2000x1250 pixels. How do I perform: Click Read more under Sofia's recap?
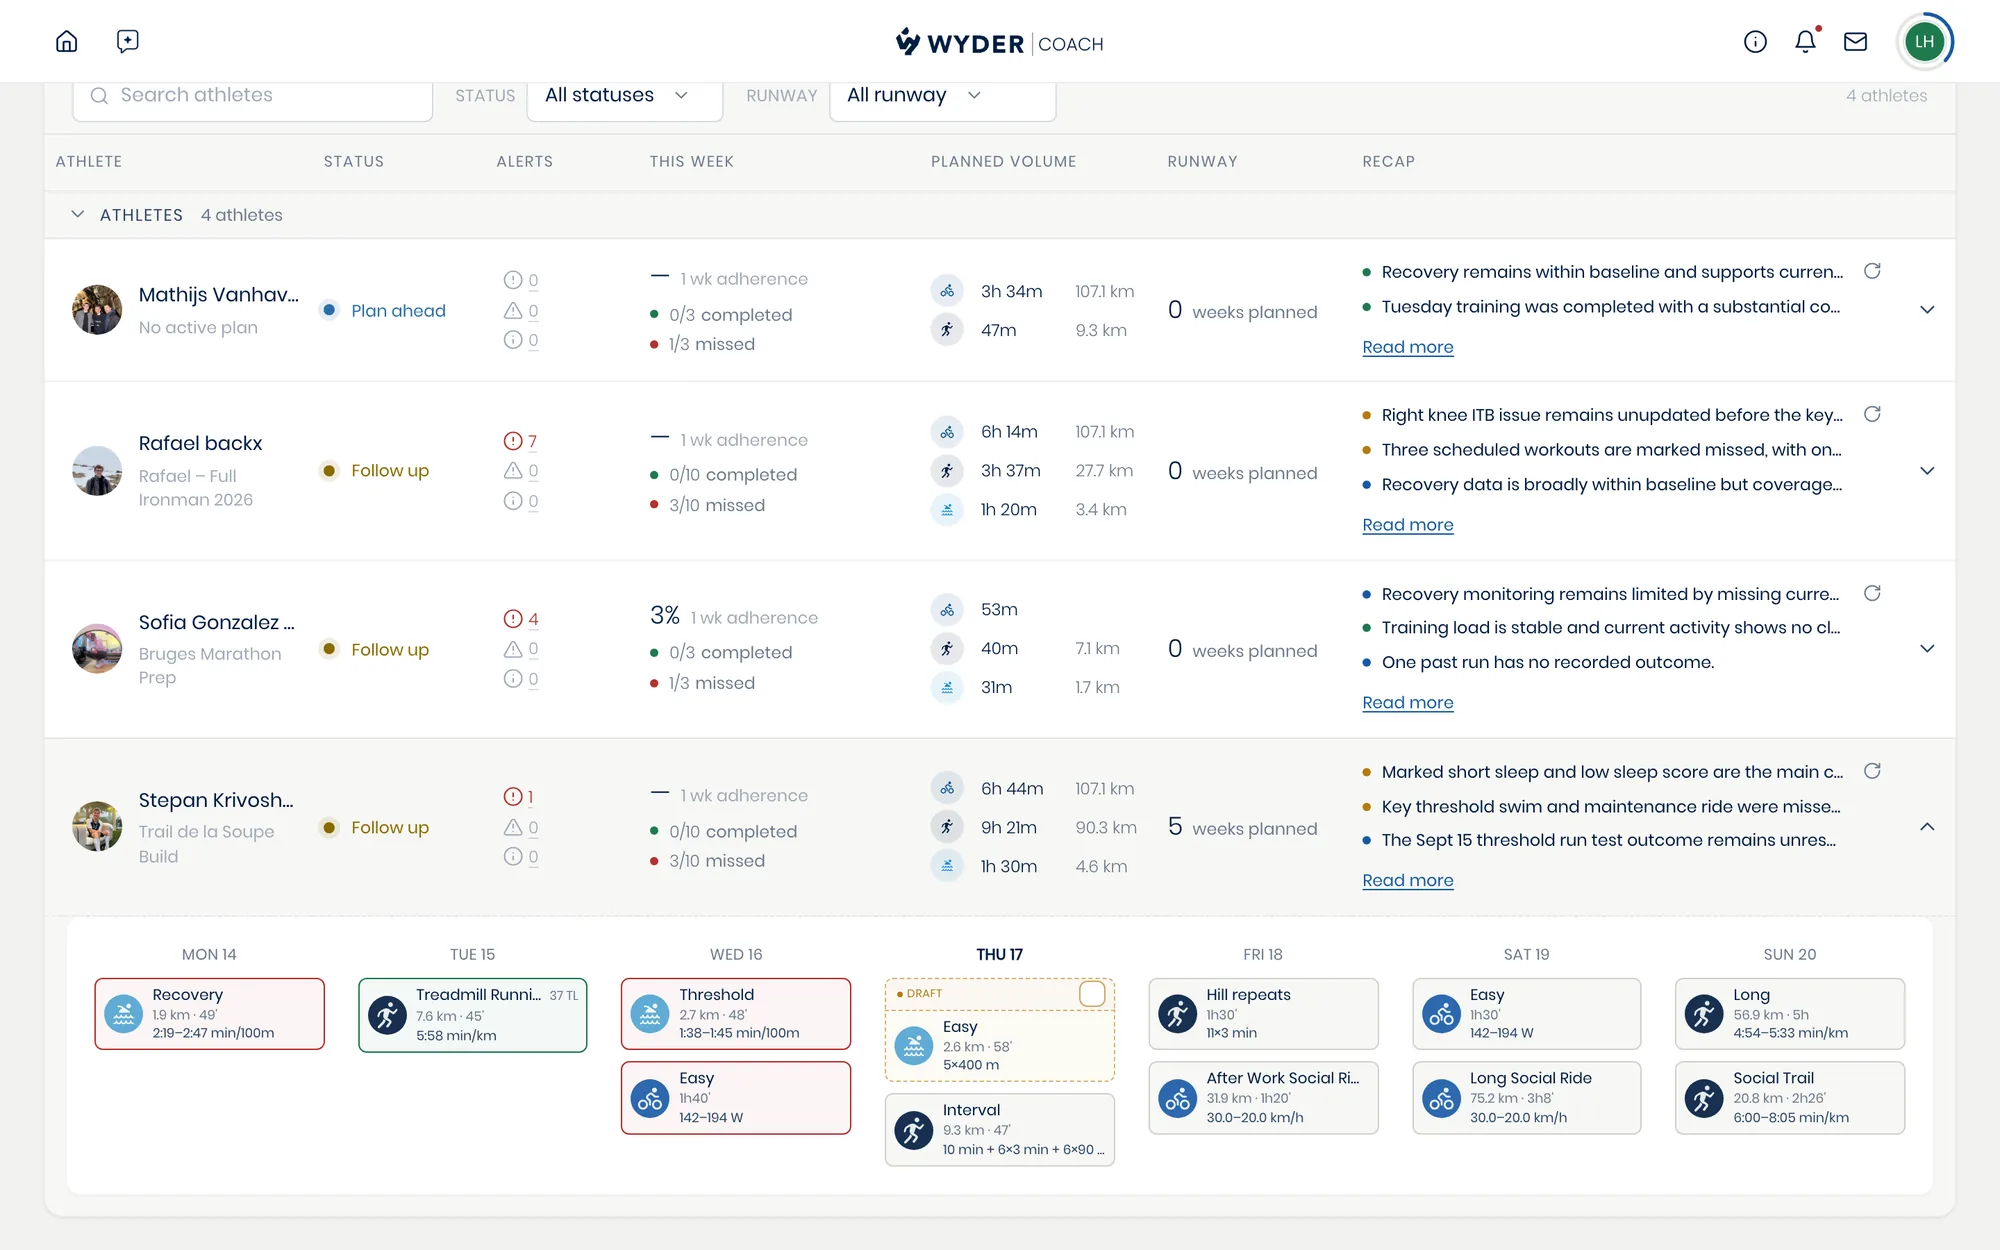coord(1407,703)
